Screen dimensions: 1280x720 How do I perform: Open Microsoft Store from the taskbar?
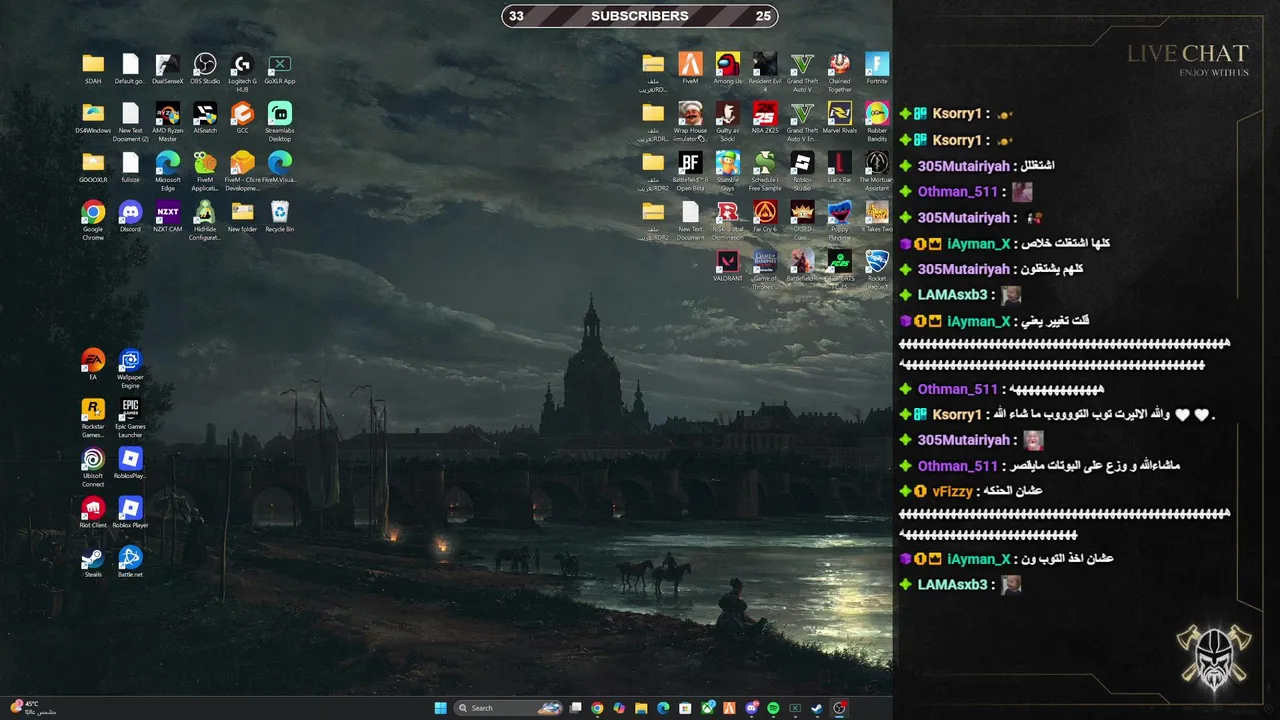(x=685, y=708)
